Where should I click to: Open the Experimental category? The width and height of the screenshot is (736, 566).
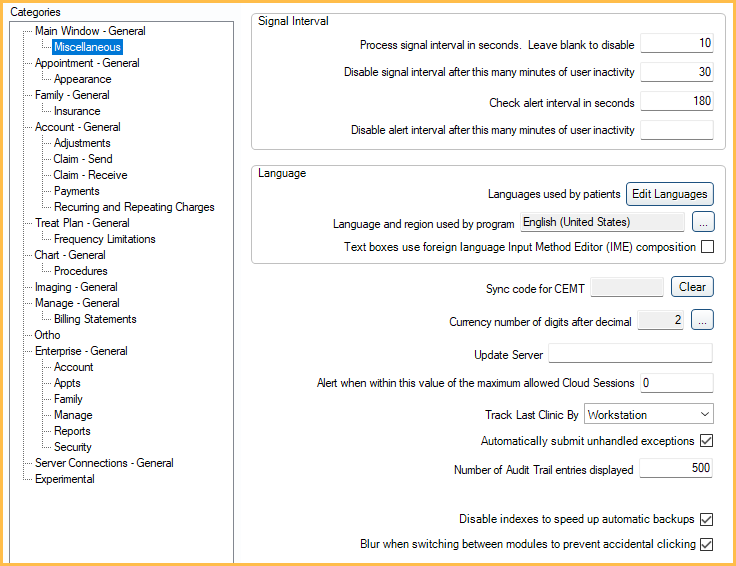click(x=65, y=479)
